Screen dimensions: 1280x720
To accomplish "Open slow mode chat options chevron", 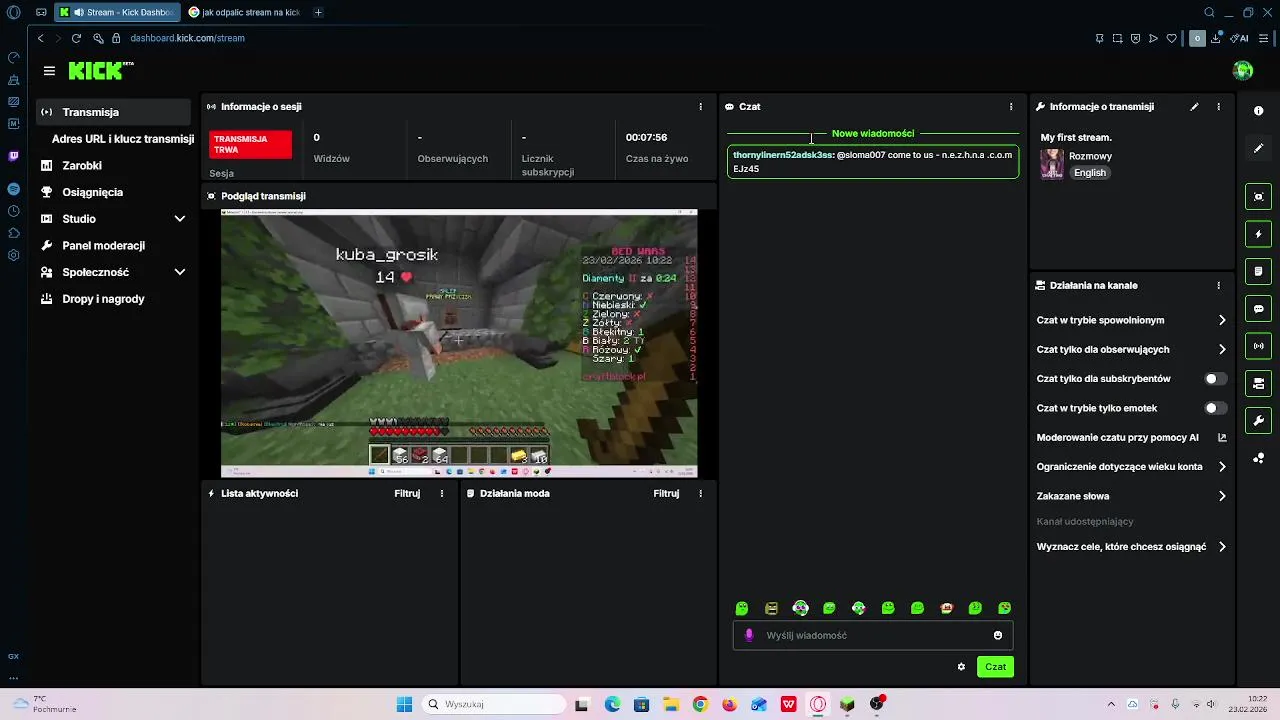I will [x=1222, y=320].
